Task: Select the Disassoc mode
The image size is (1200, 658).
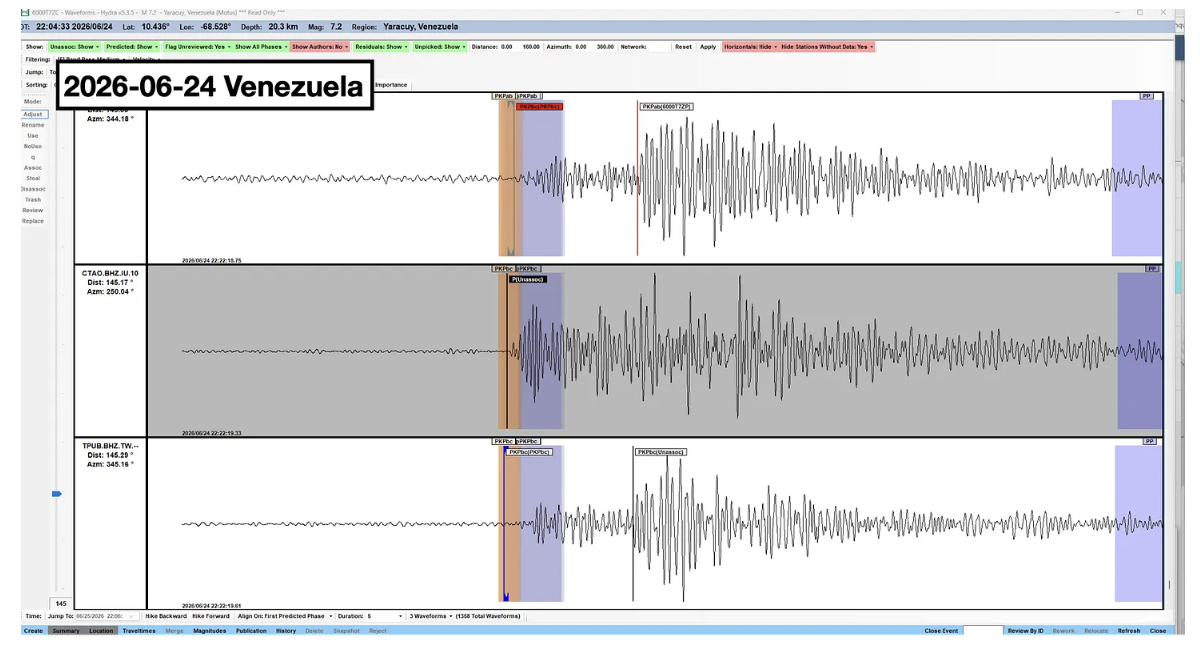Action: [33, 189]
